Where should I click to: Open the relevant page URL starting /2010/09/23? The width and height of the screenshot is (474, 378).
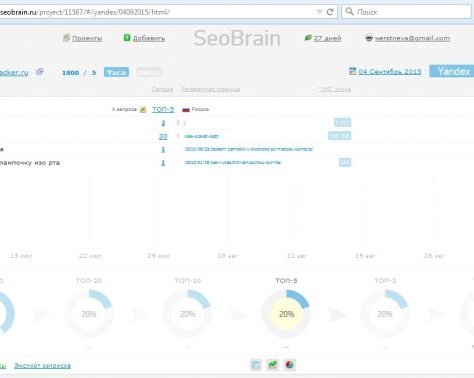[x=248, y=149]
